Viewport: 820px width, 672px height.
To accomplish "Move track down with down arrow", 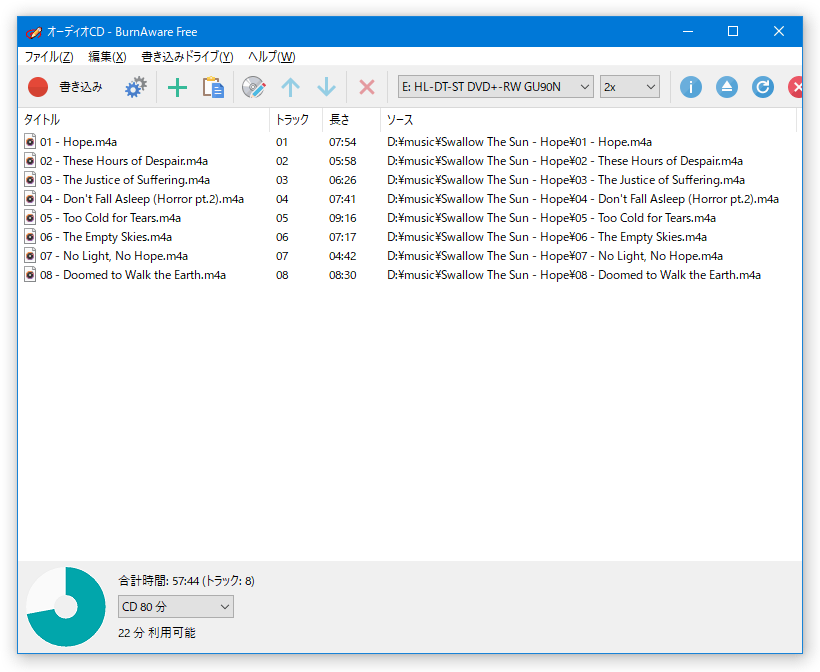I will tap(326, 87).
